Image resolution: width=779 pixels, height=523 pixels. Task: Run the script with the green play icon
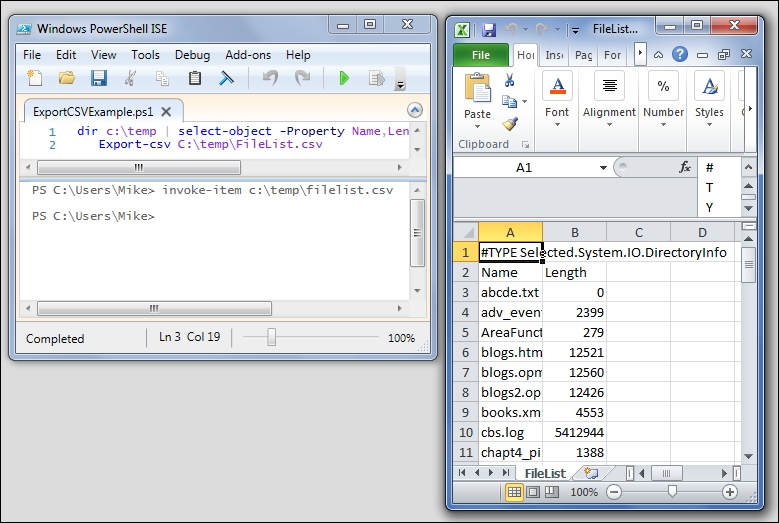point(344,78)
